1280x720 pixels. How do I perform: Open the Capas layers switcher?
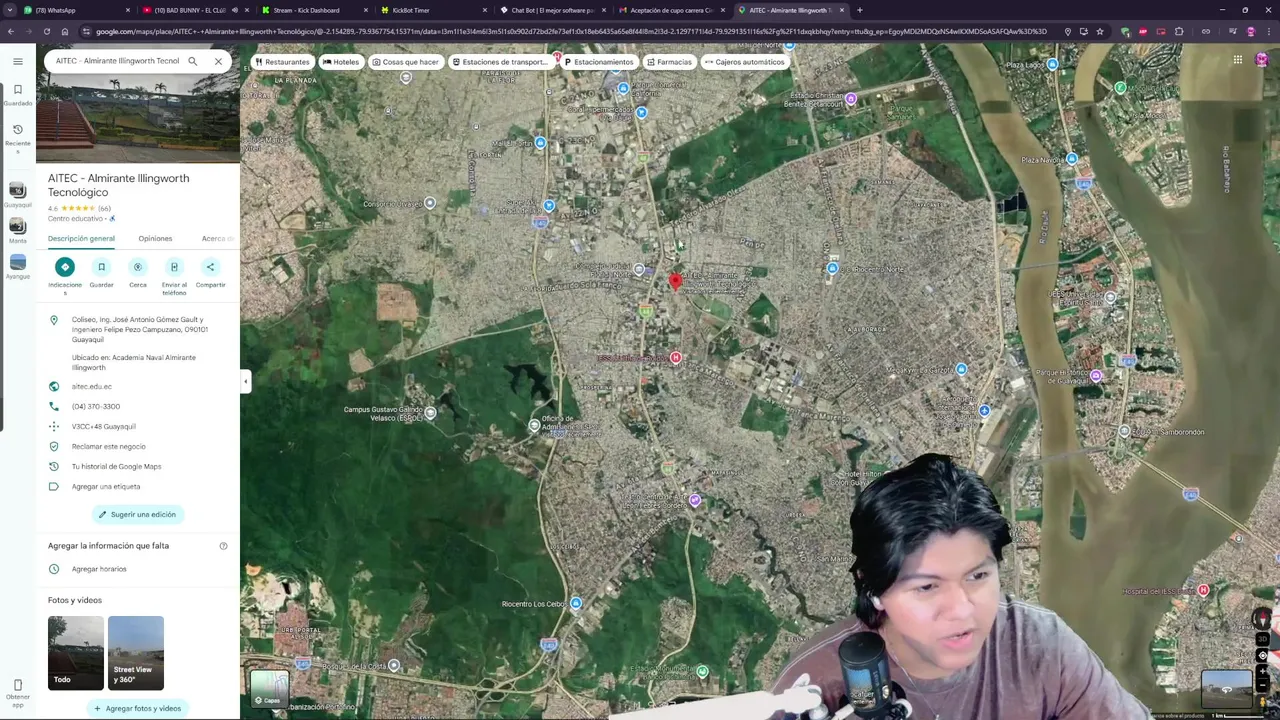270,688
